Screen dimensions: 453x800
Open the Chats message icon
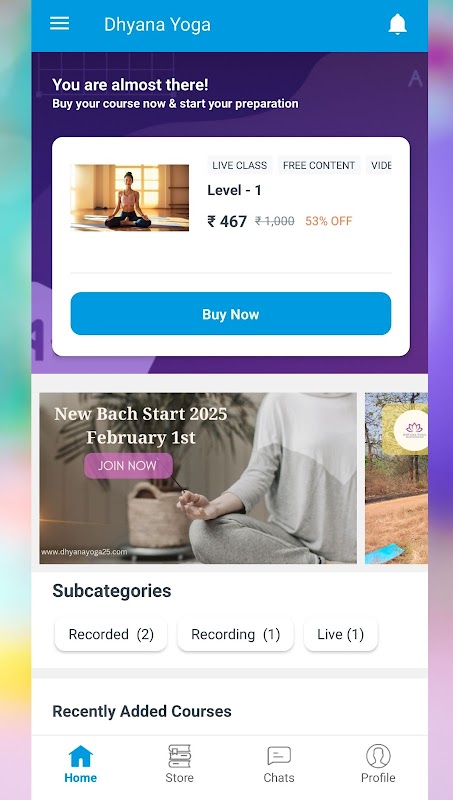pyautogui.click(x=279, y=756)
